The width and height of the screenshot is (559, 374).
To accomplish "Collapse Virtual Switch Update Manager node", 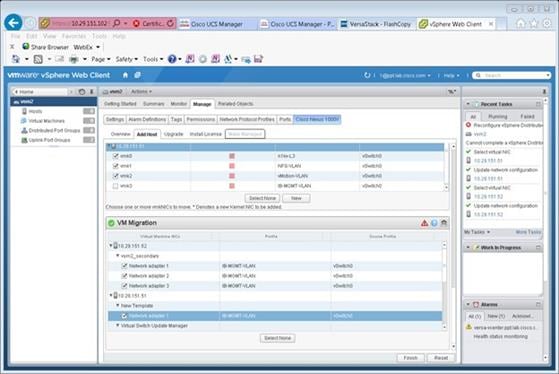I will point(118,326).
